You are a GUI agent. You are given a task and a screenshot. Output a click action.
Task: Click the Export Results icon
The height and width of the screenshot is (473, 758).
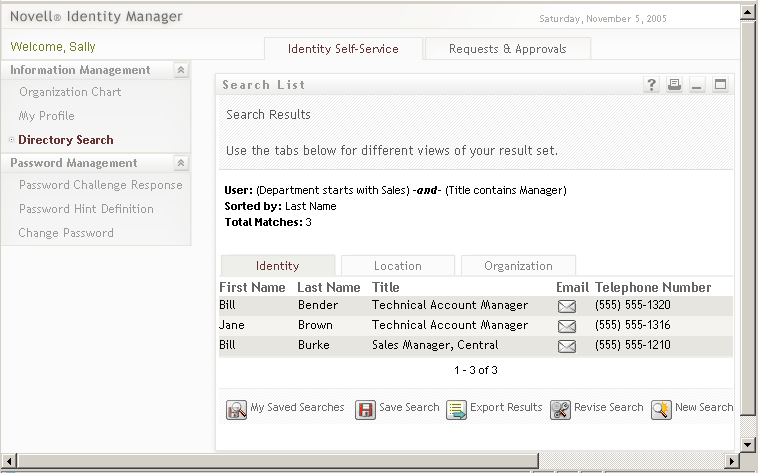tap(457, 409)
